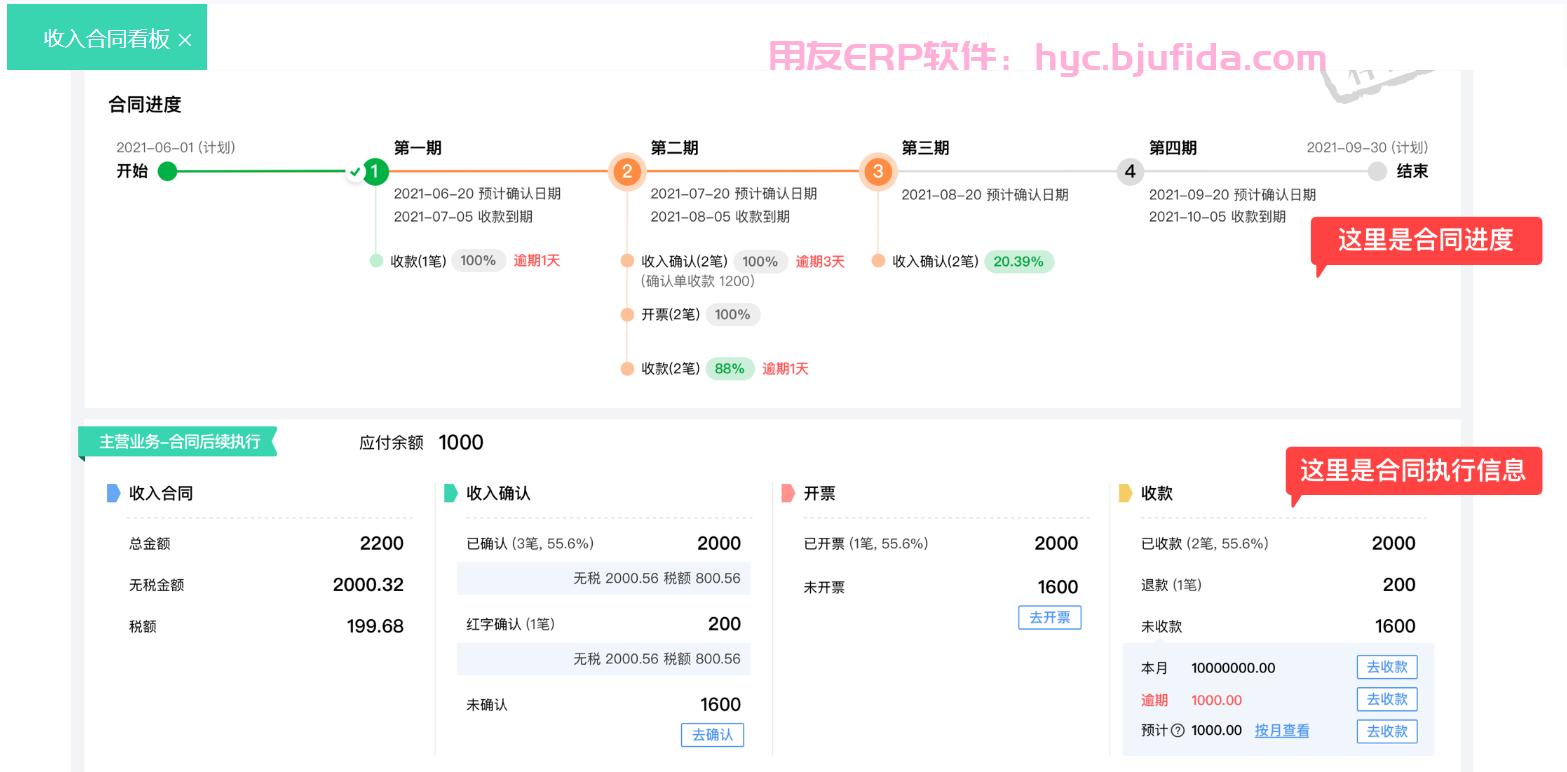1567x772 pixels.
Task: Click the 收款(2笔) dot under 第二期
Action: [627, 369]
